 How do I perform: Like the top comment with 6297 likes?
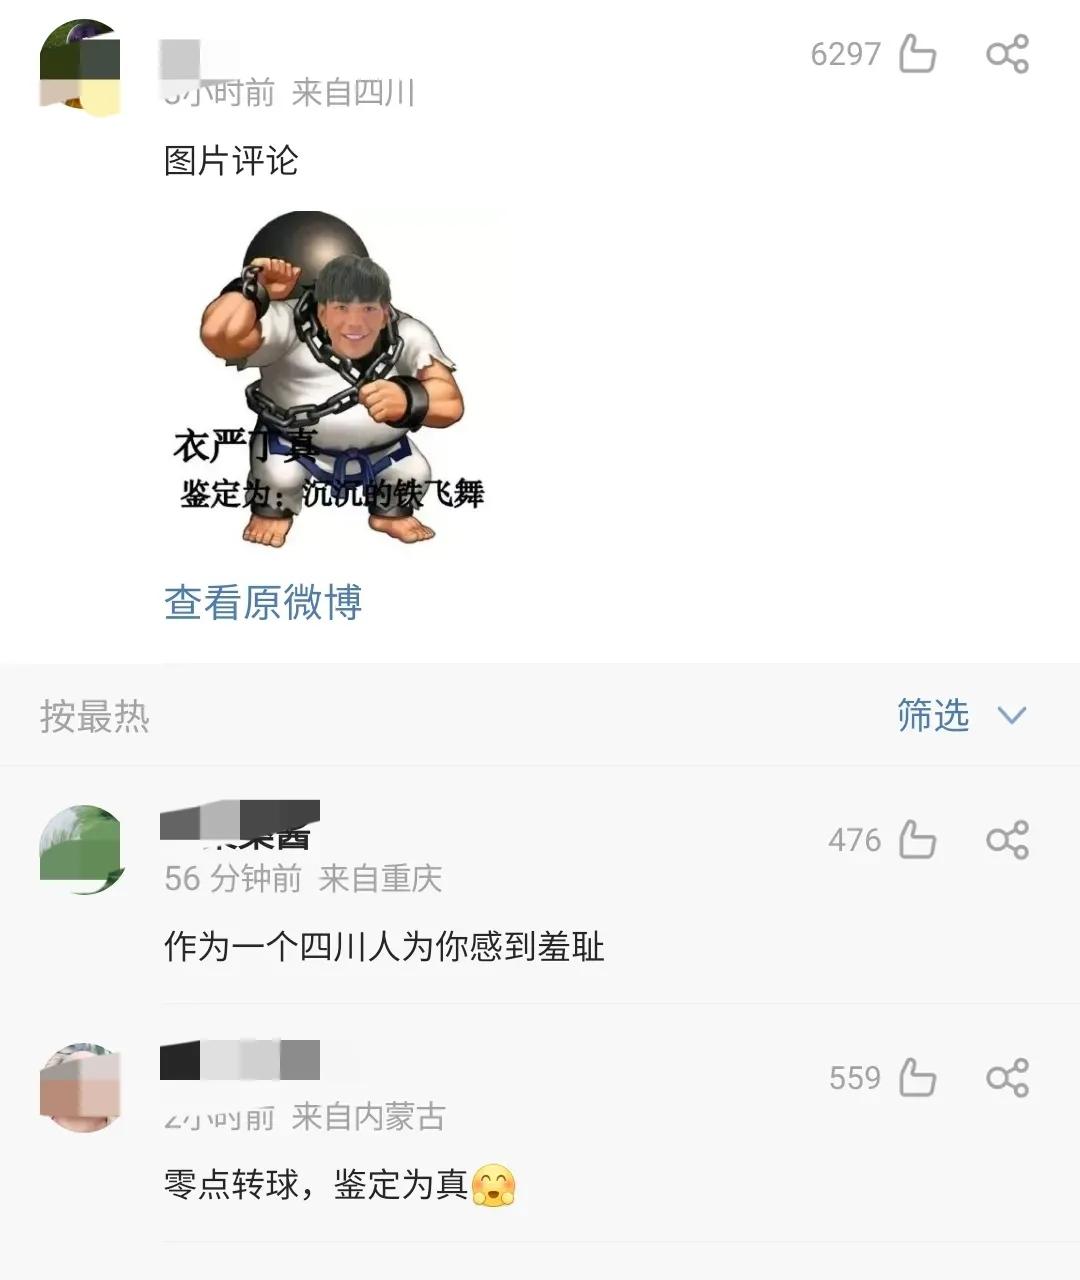point(917,53)
